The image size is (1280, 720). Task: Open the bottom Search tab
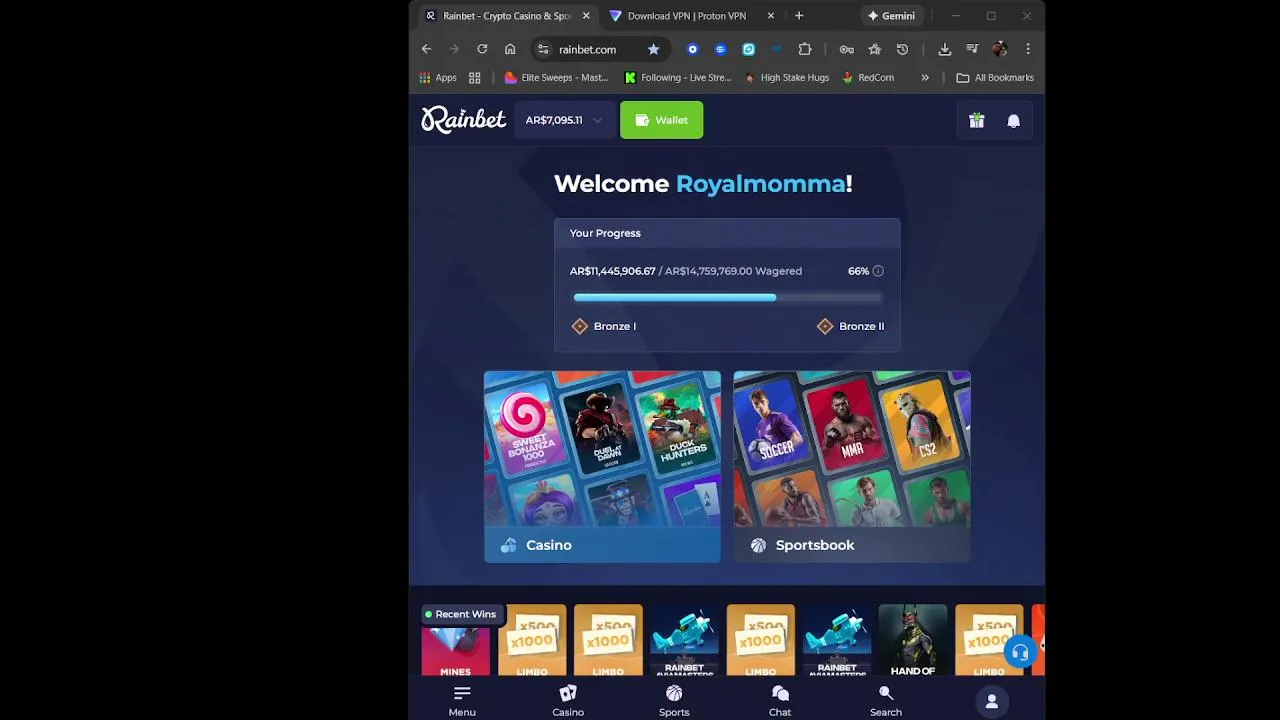click(885, 701)
